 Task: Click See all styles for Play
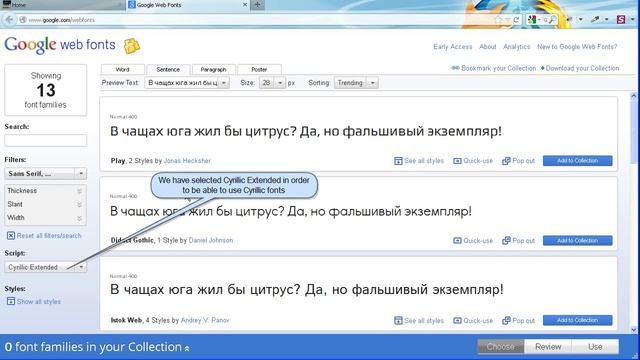point(419,161)
